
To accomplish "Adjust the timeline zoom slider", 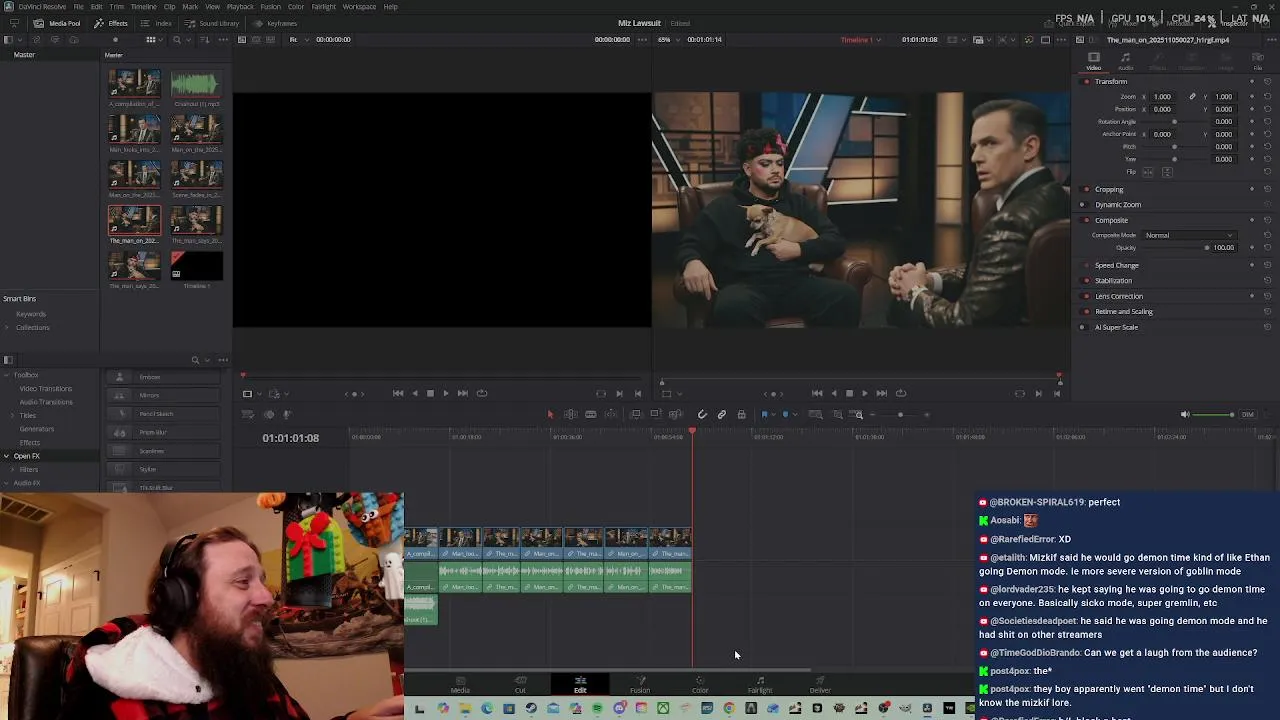I will (900, 414).
